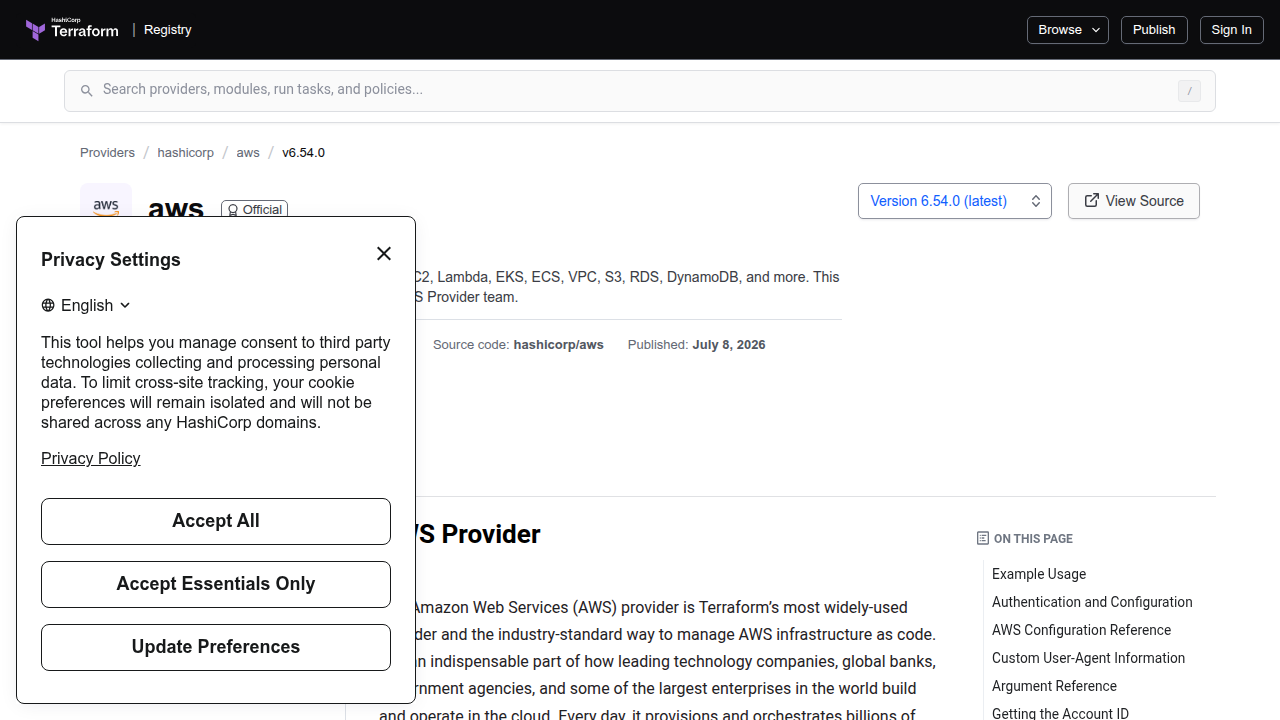This screenshot has width=1280, height=720.
Task: Jump to Custom User-Agent Information section
Action: 1088,658
